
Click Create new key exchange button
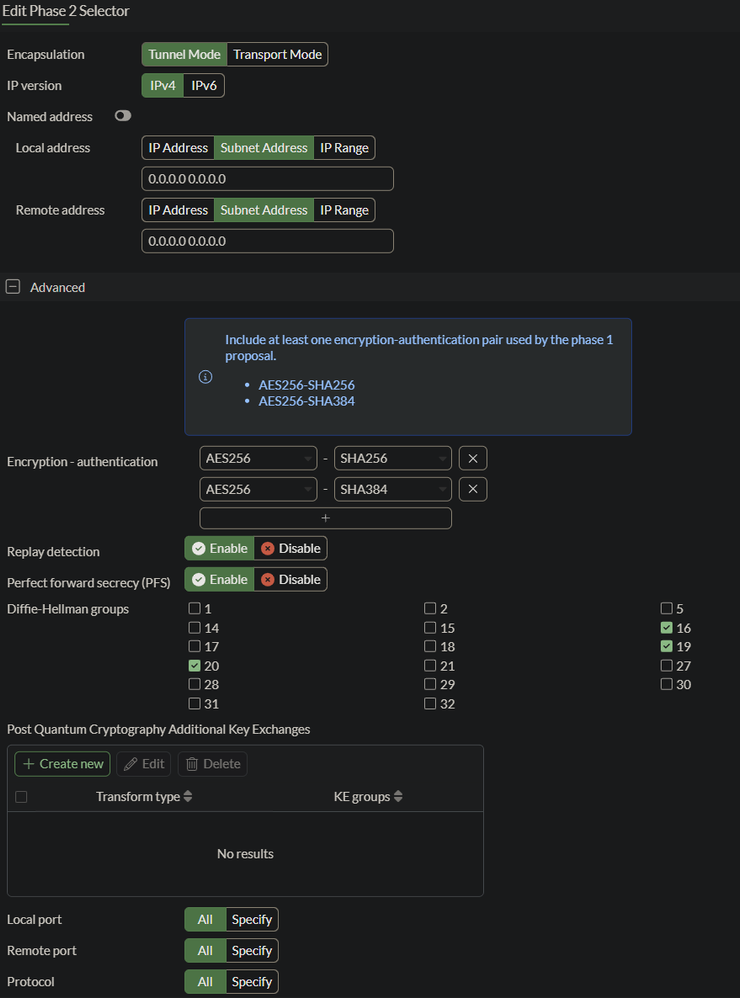(62, 764)
